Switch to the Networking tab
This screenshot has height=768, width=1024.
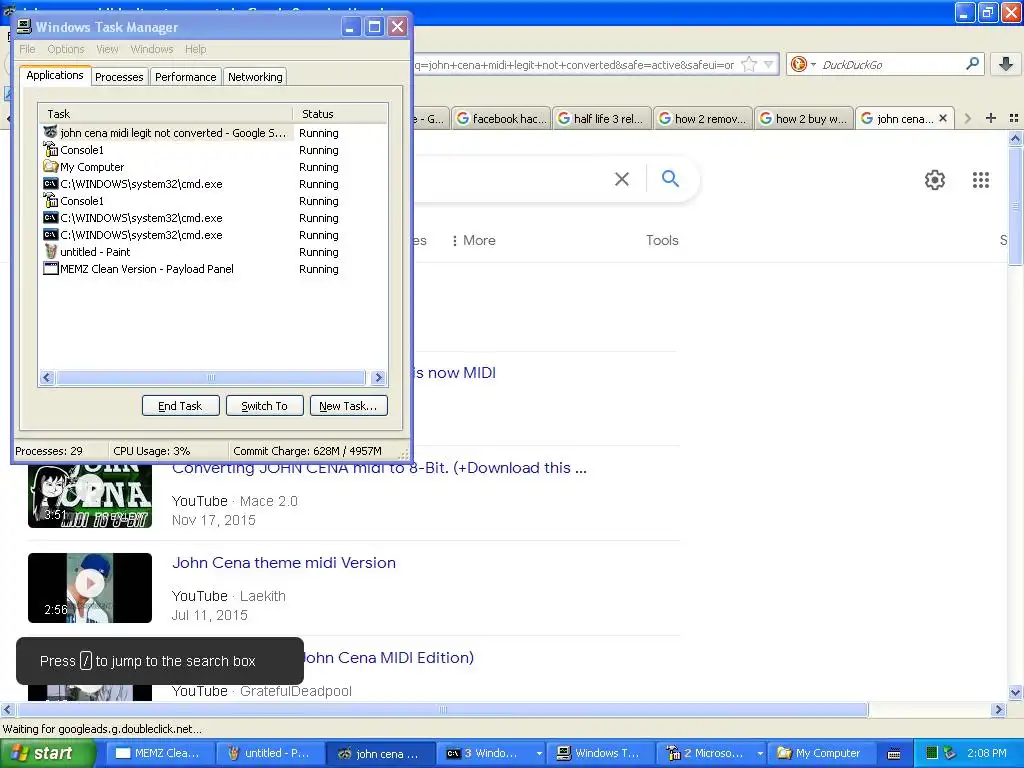point(255,77)
